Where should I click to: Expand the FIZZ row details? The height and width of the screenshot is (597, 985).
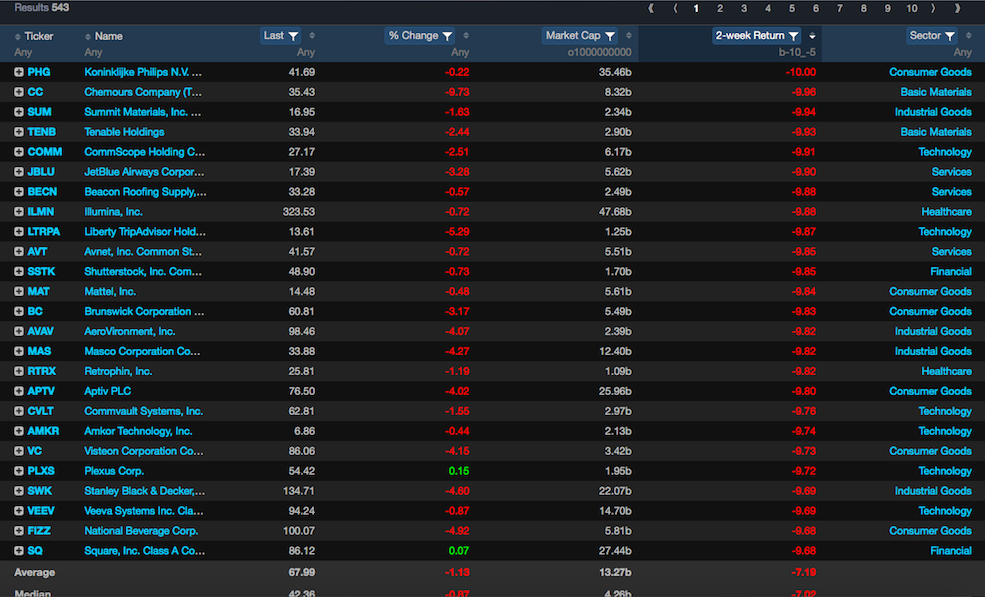(x=19, y=531)
